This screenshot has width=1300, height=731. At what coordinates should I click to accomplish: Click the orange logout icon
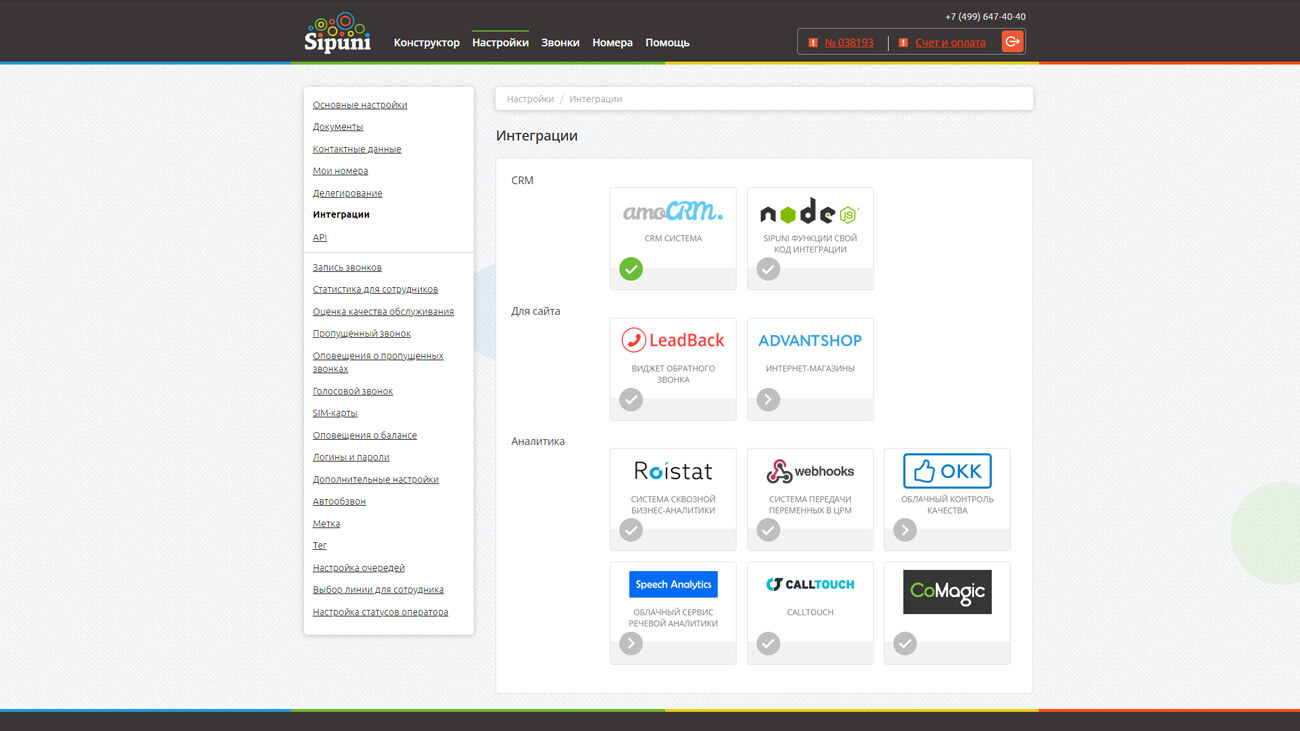[x=1012, y=42]
